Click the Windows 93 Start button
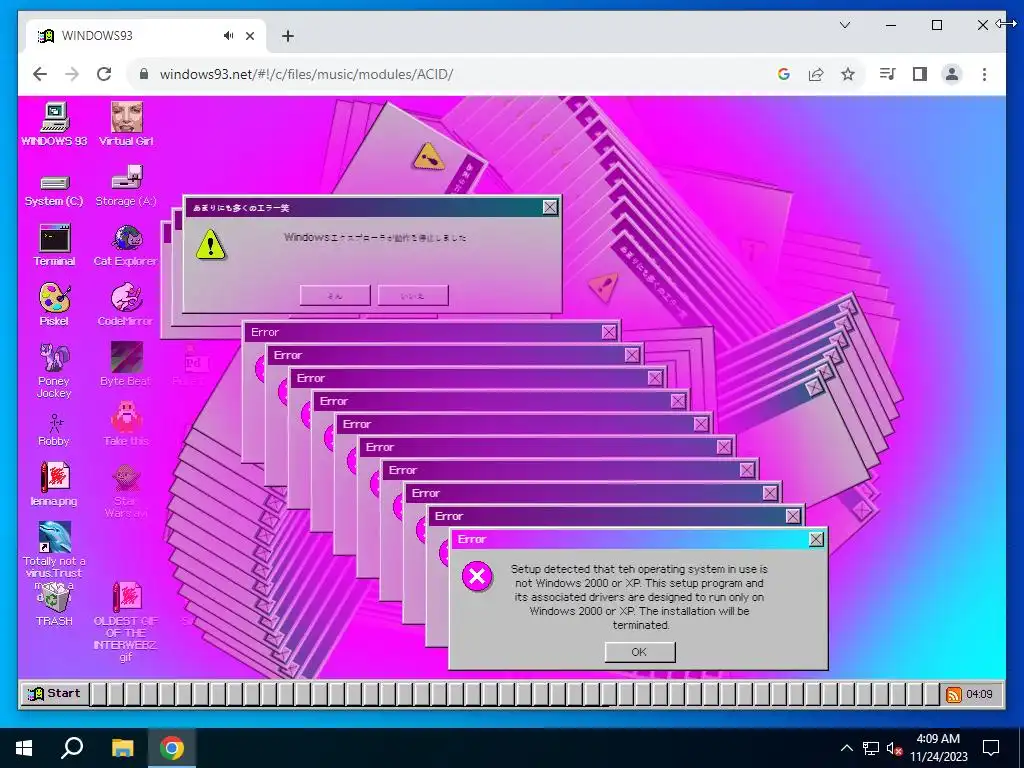This screenshot has height=768, width=1024. tap(54, 694)
